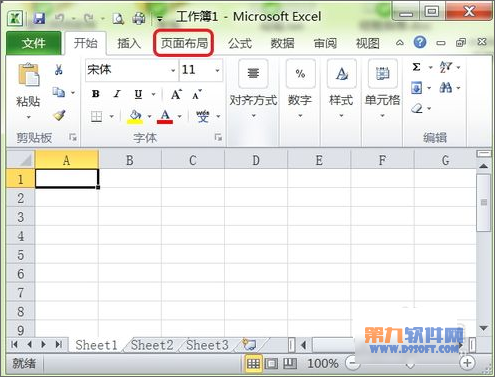Select column D header

(x=256, y=160)
